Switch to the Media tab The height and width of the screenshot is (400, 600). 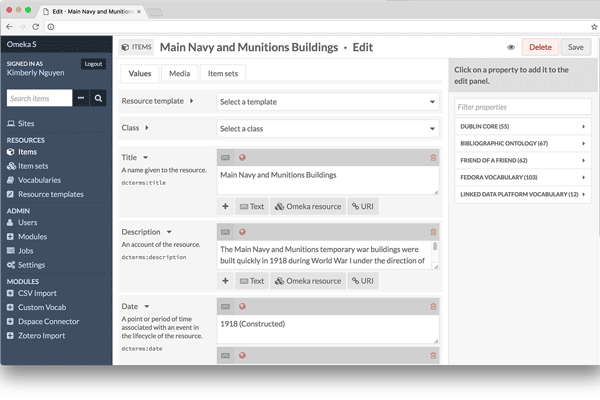click(x=179, y=73)
